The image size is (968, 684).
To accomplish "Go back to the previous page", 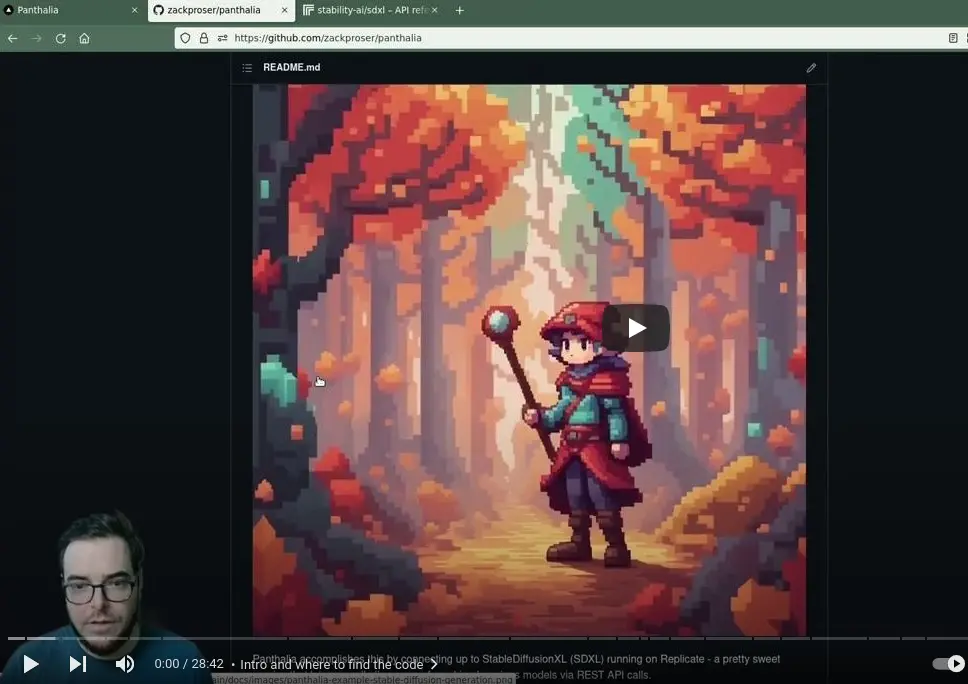I will [x=13, y=38].
